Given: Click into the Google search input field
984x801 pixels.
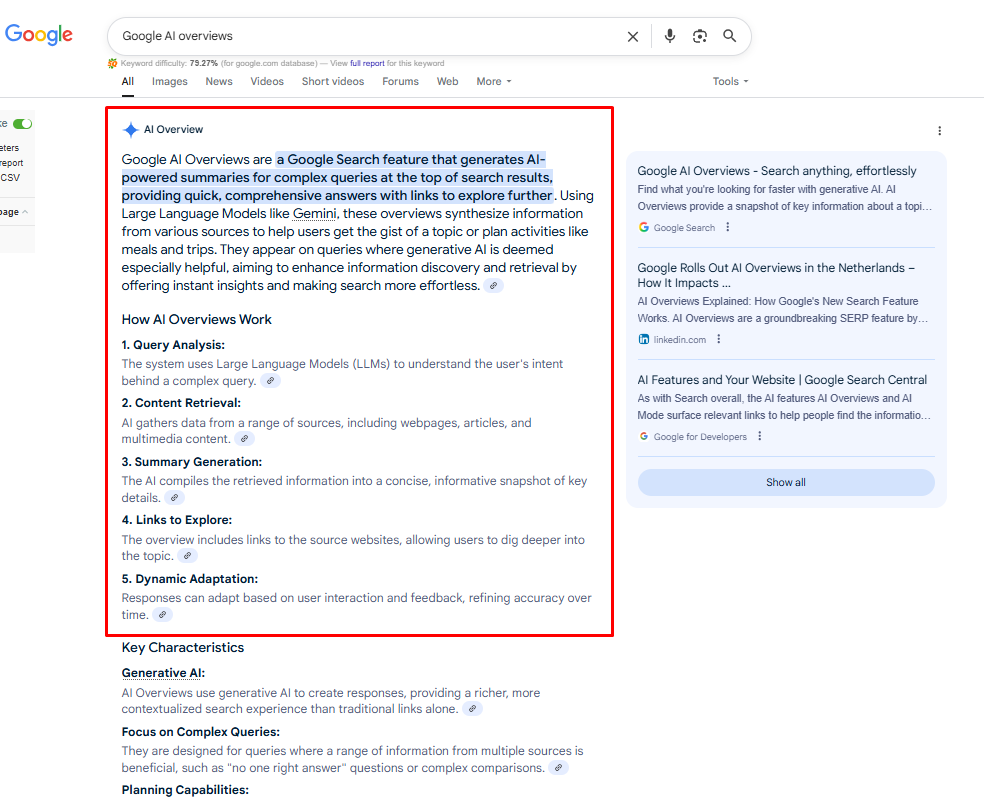Looking at the screenshot, I should (360, 37).
